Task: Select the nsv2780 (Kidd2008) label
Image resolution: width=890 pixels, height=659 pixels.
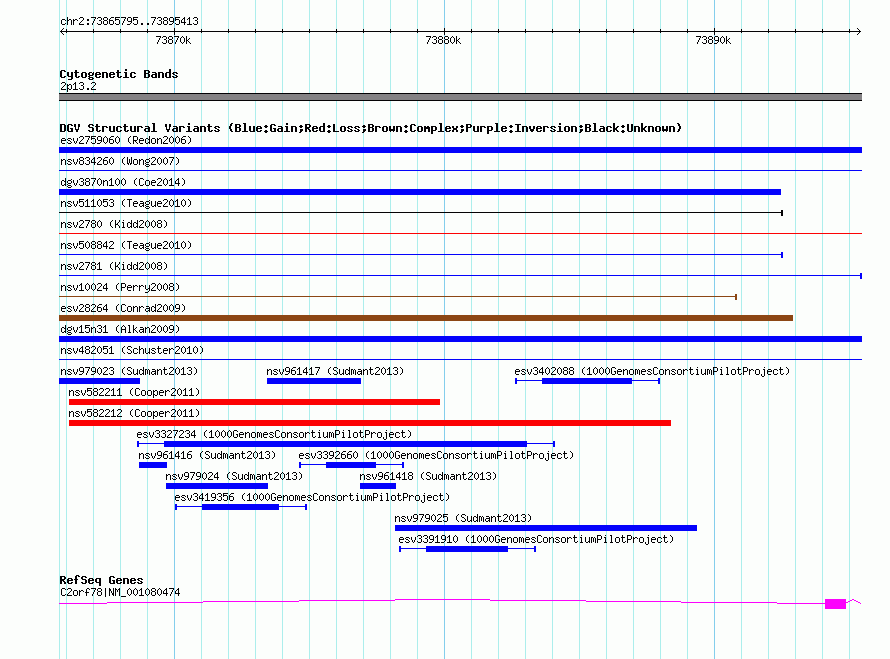Action: pos(114,224)
